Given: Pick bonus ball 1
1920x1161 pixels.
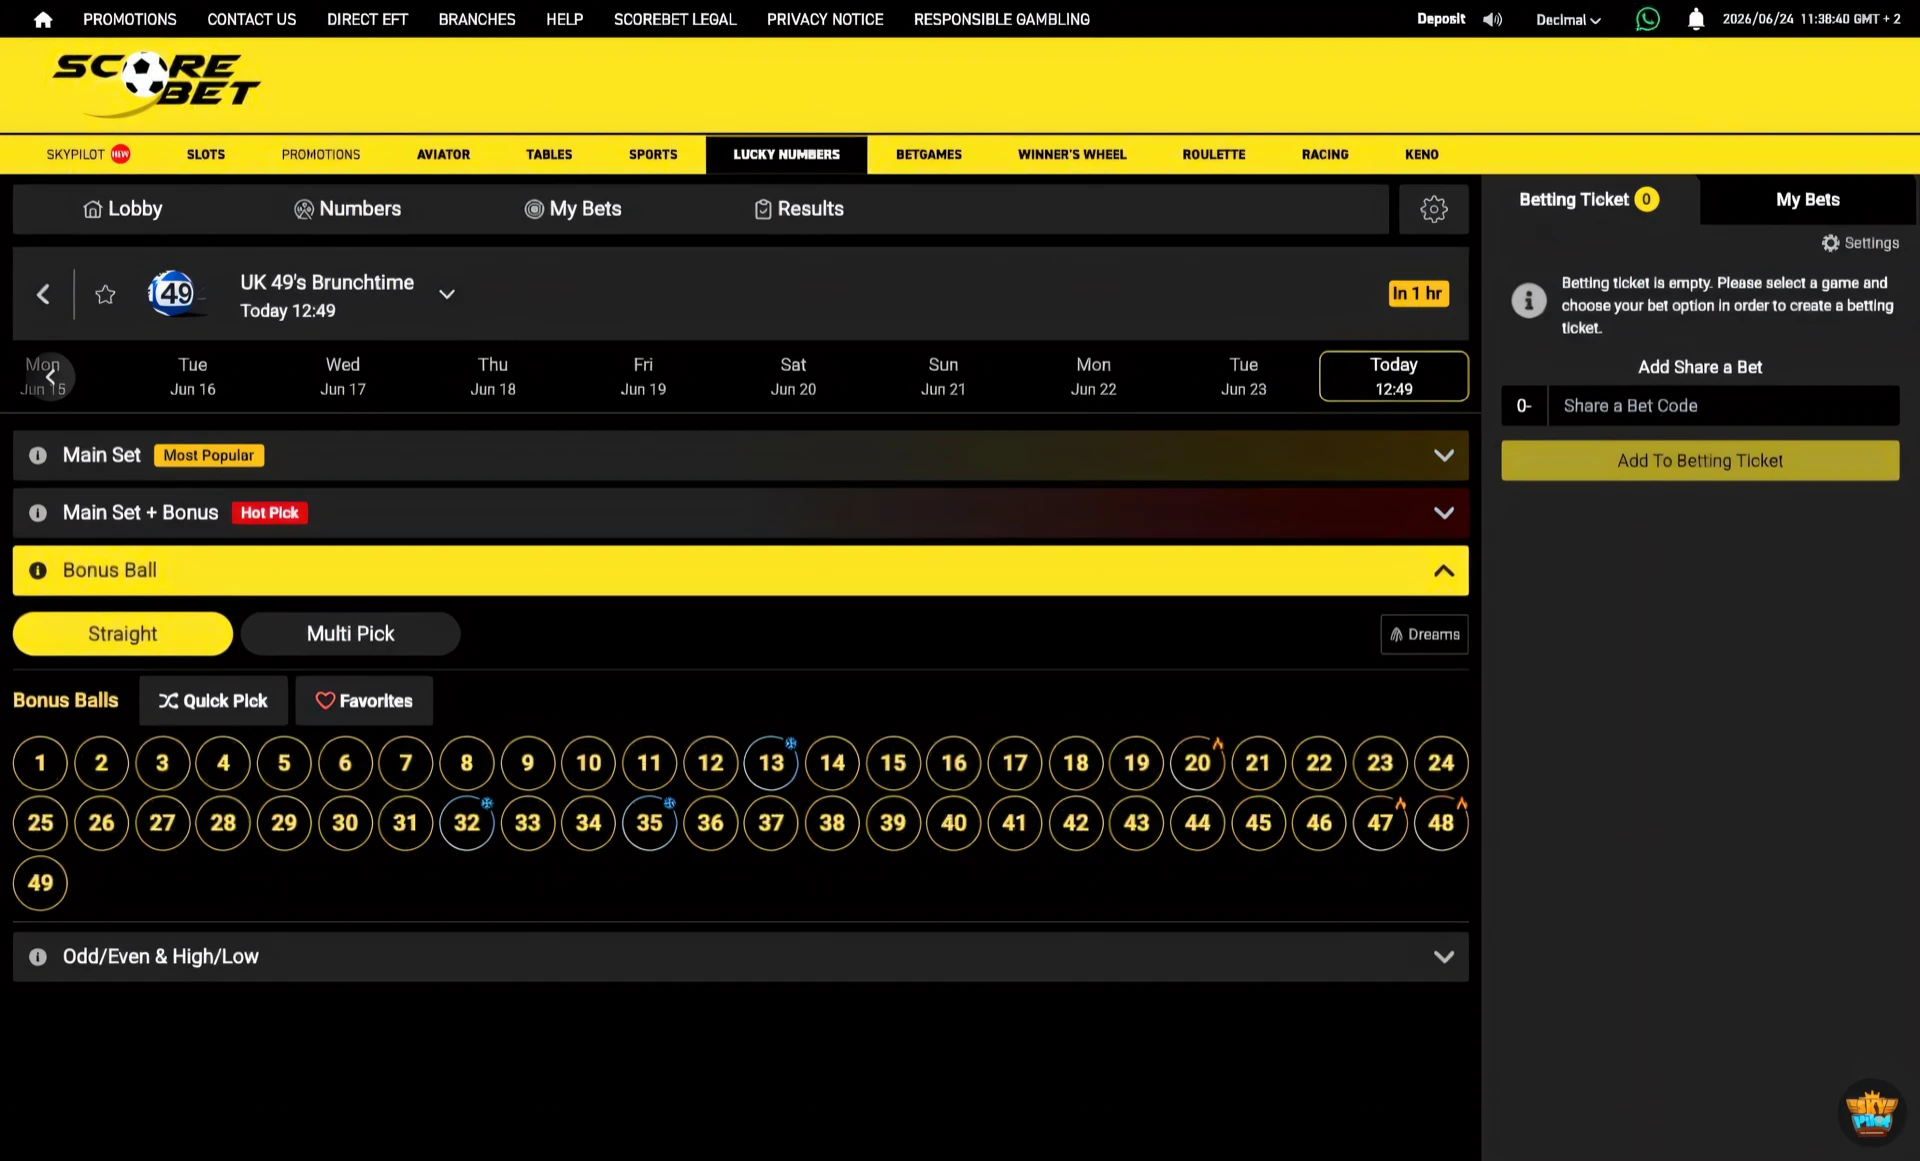Looking at the screenshot, I should point(40,763).
